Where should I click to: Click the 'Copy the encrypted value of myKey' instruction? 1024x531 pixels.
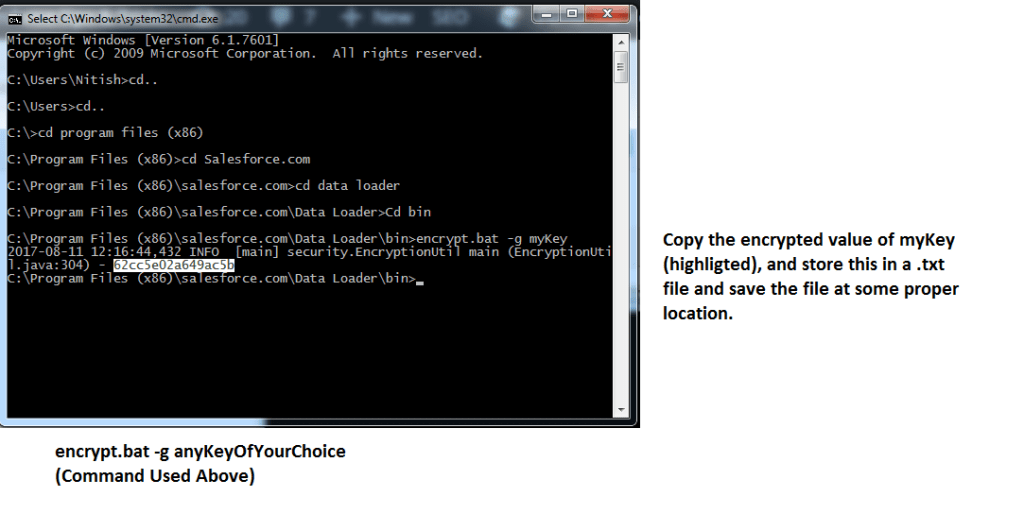(x=808, y=240)
